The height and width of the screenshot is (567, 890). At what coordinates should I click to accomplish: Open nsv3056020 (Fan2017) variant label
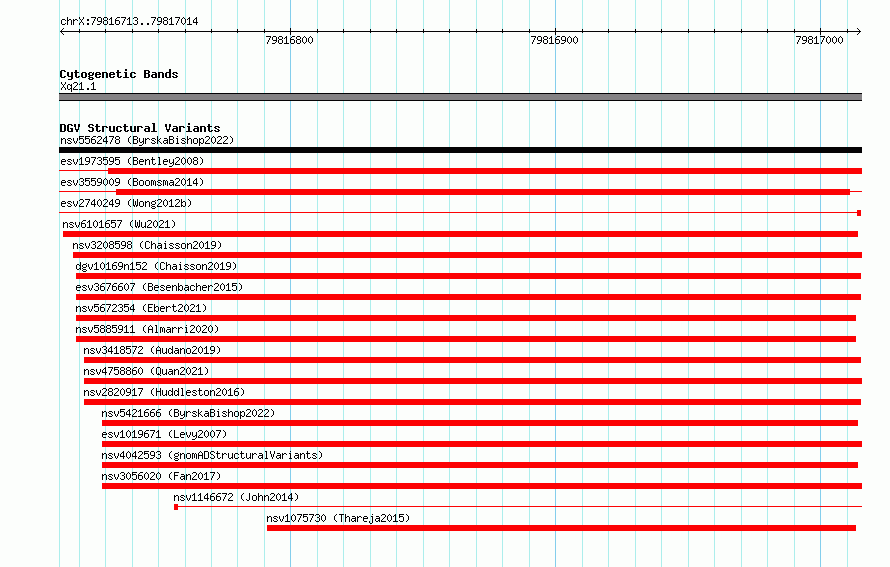[x=161, y=476]
